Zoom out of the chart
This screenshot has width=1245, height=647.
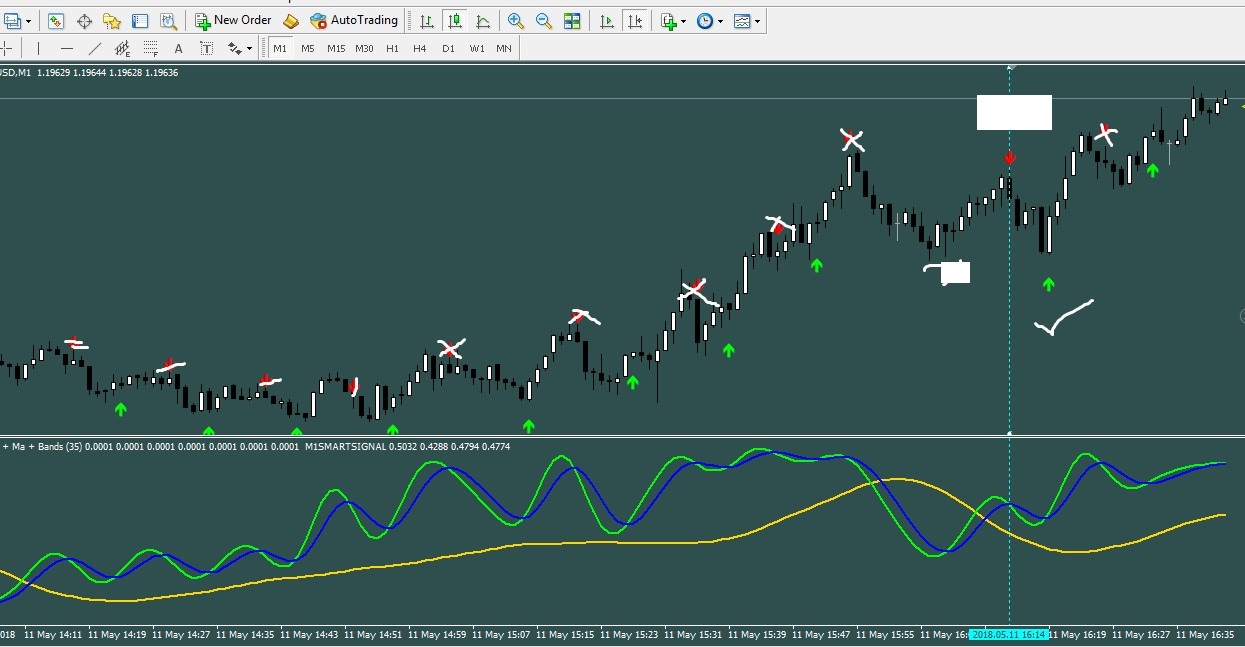[544, 20]
